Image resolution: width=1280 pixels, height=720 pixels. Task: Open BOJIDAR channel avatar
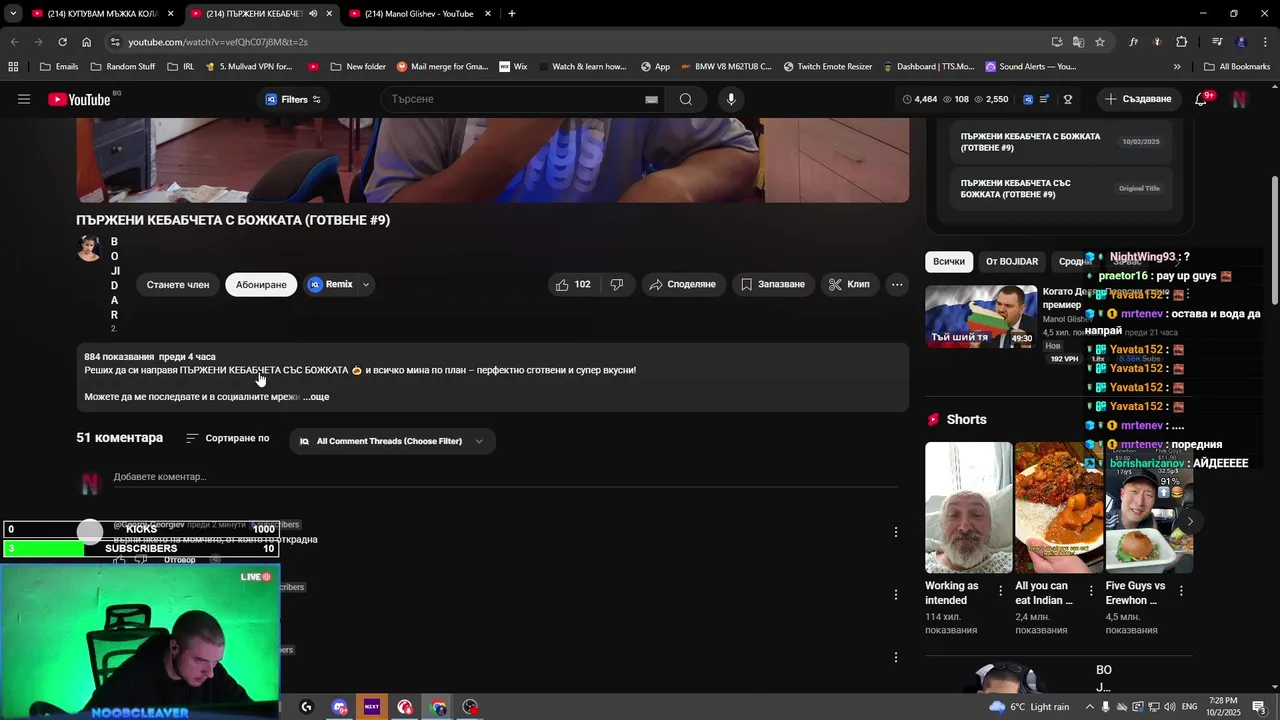tap(89, 248)
